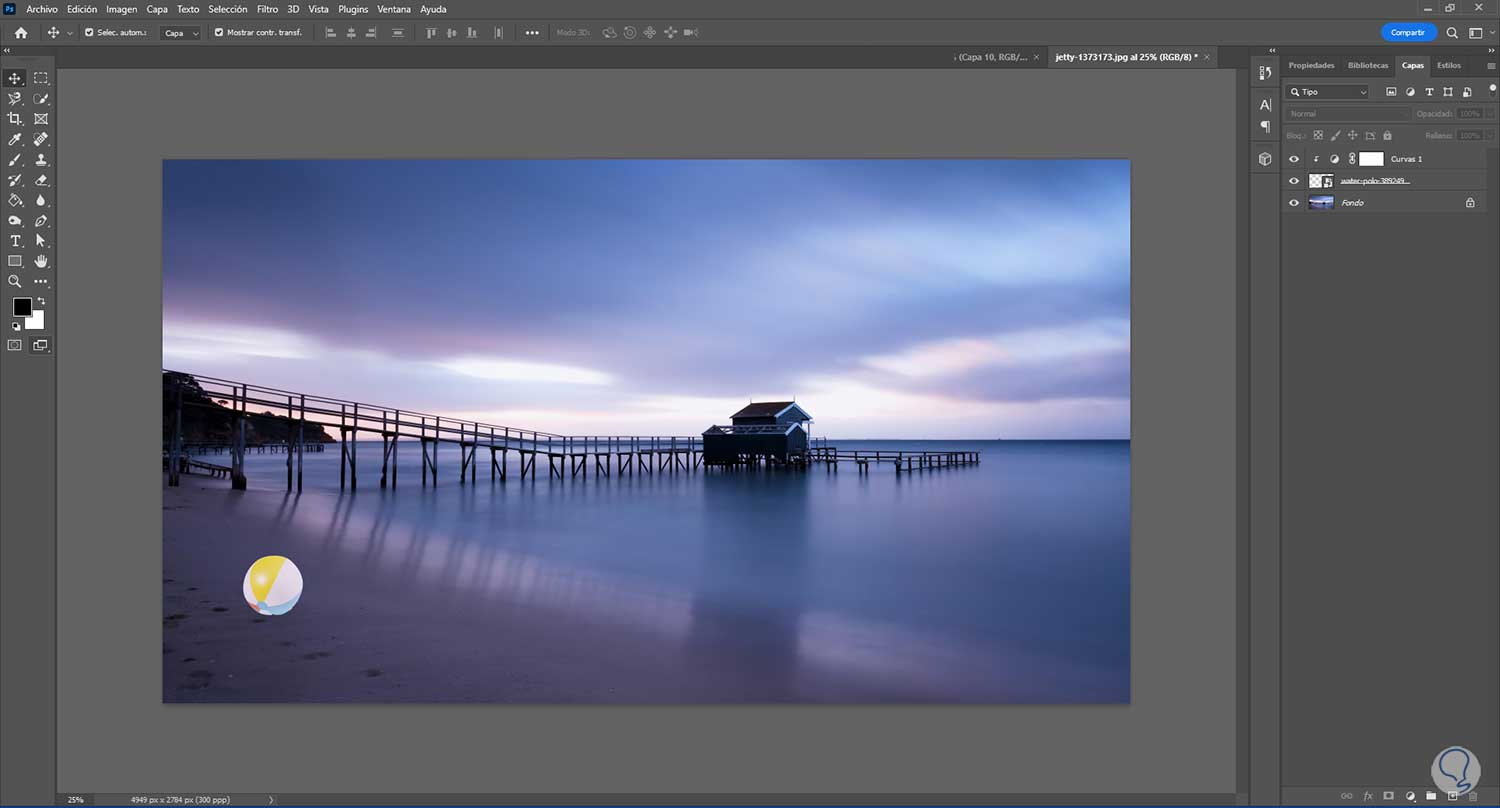
Task: Click the Home icon in options bar
Action: tap(21, 33)
